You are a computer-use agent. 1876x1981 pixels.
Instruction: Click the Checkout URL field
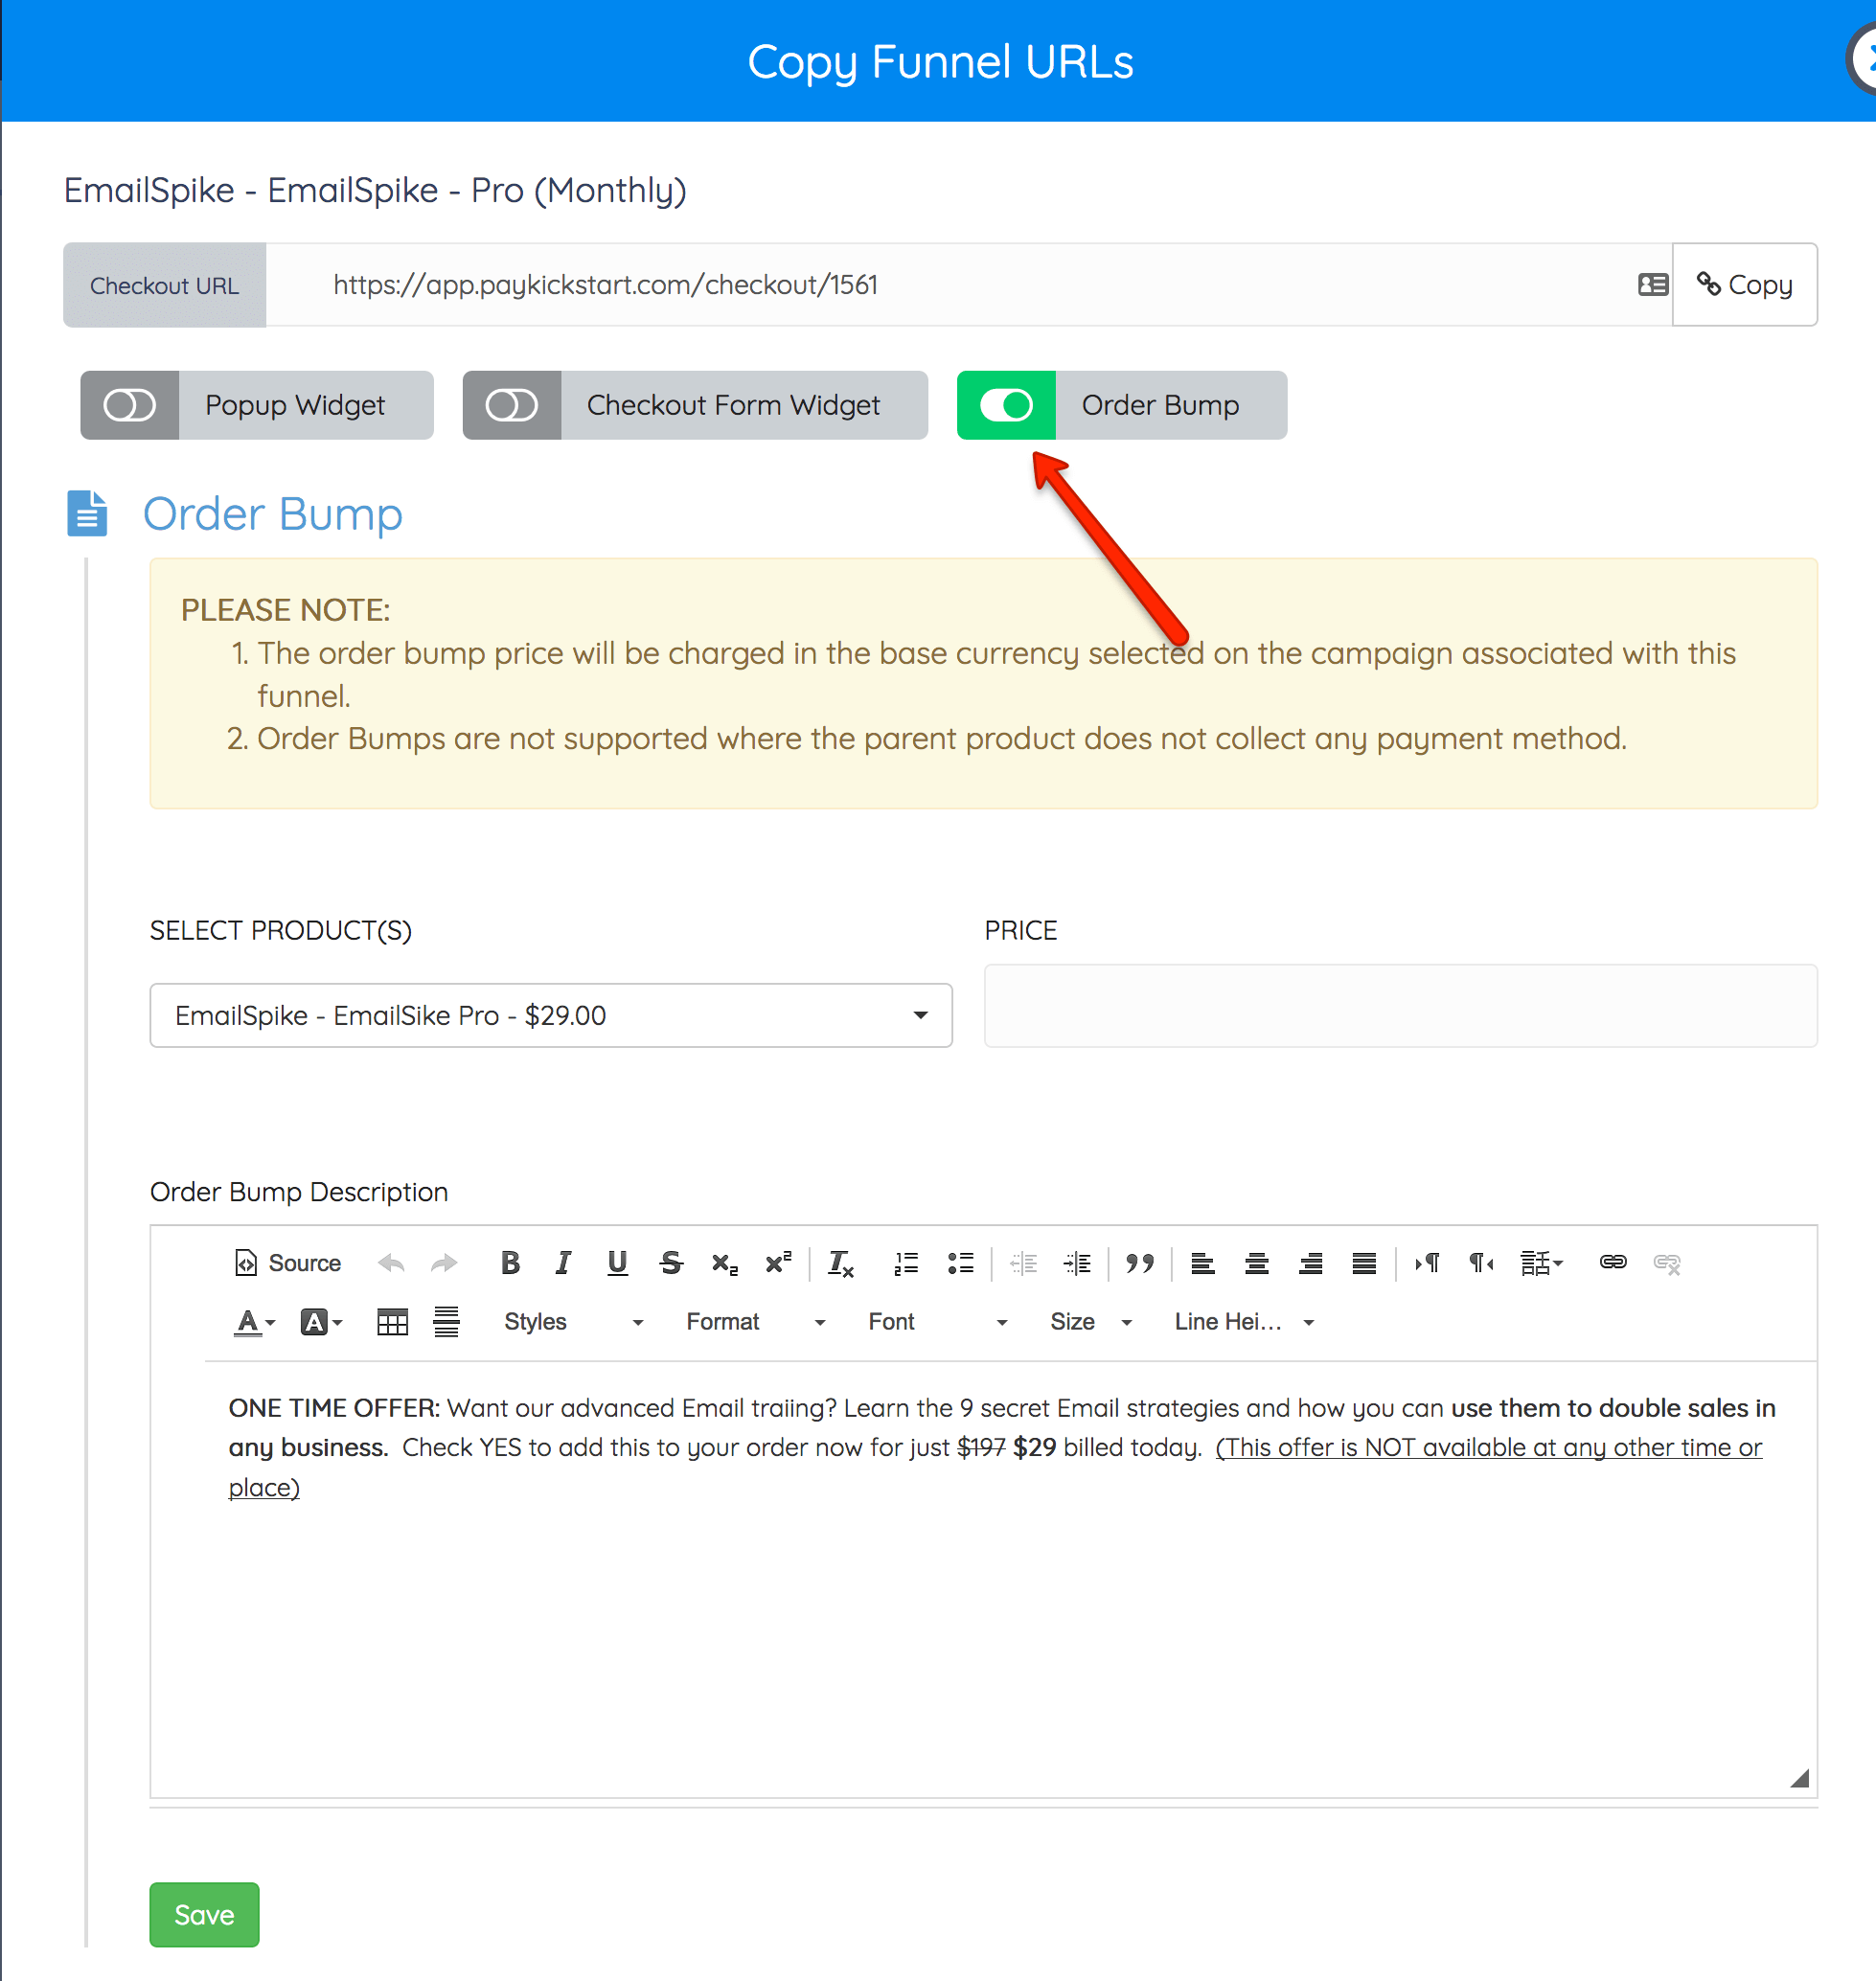968,285
